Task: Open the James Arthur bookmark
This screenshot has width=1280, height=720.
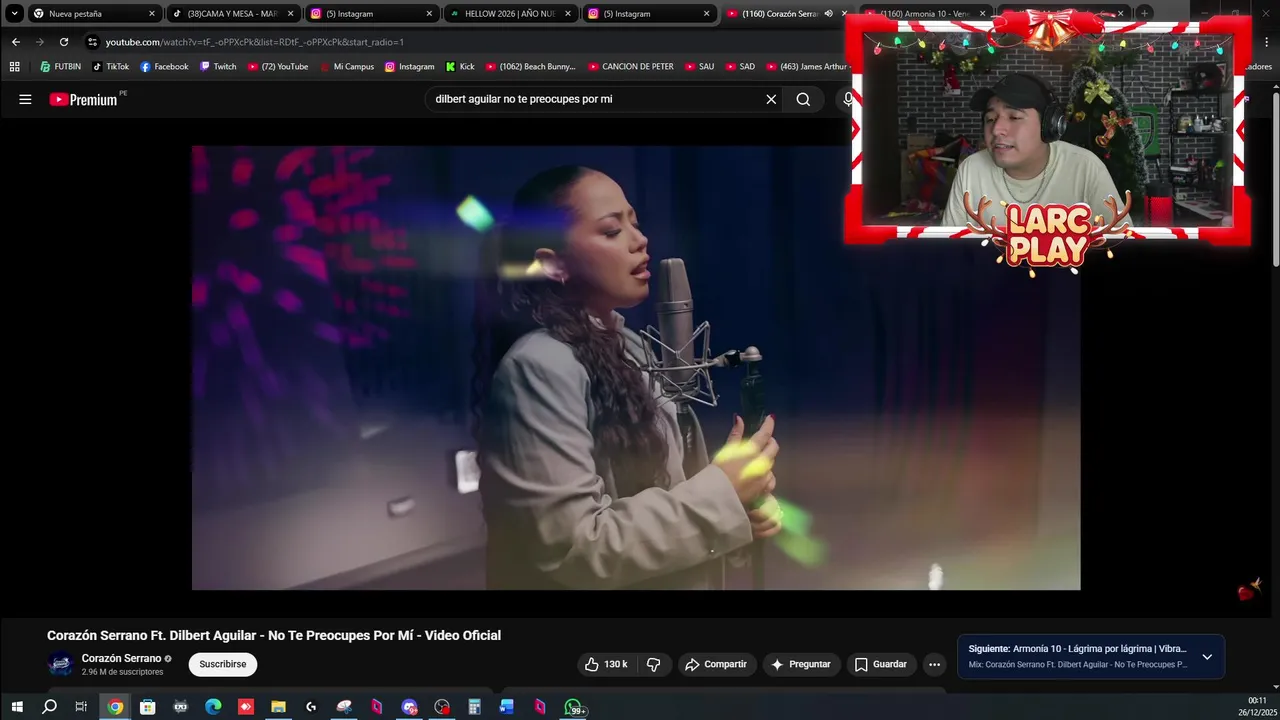Action: [x=806, y=66]
